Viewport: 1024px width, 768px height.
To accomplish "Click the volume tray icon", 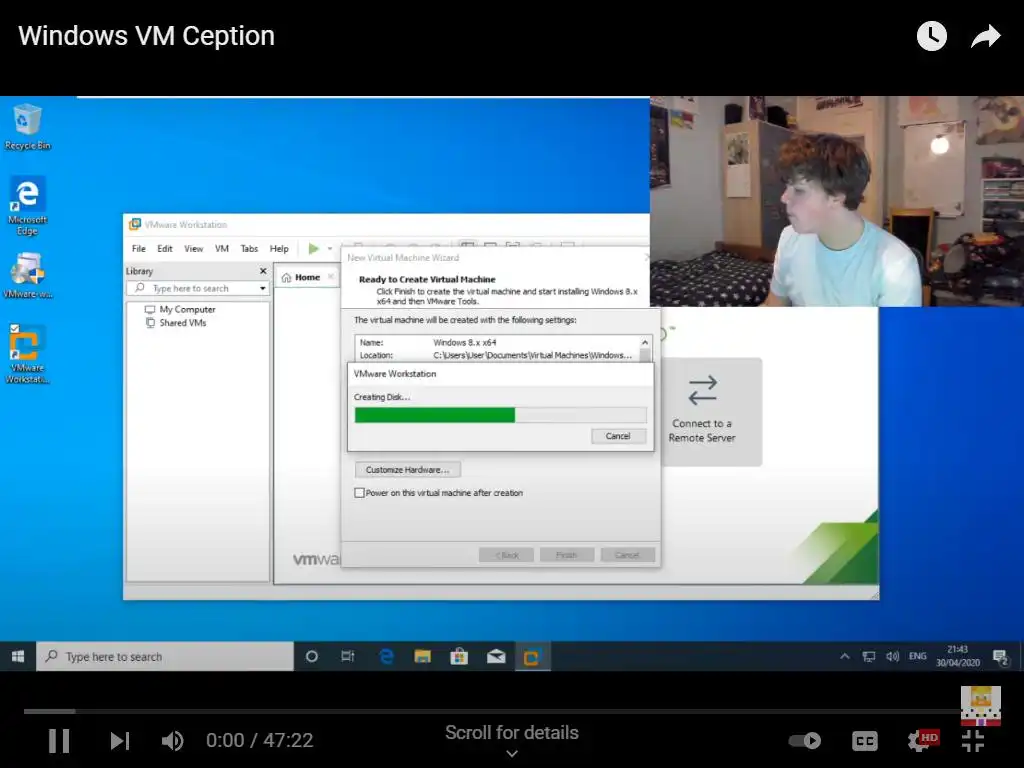I will [x=892, y=656].
